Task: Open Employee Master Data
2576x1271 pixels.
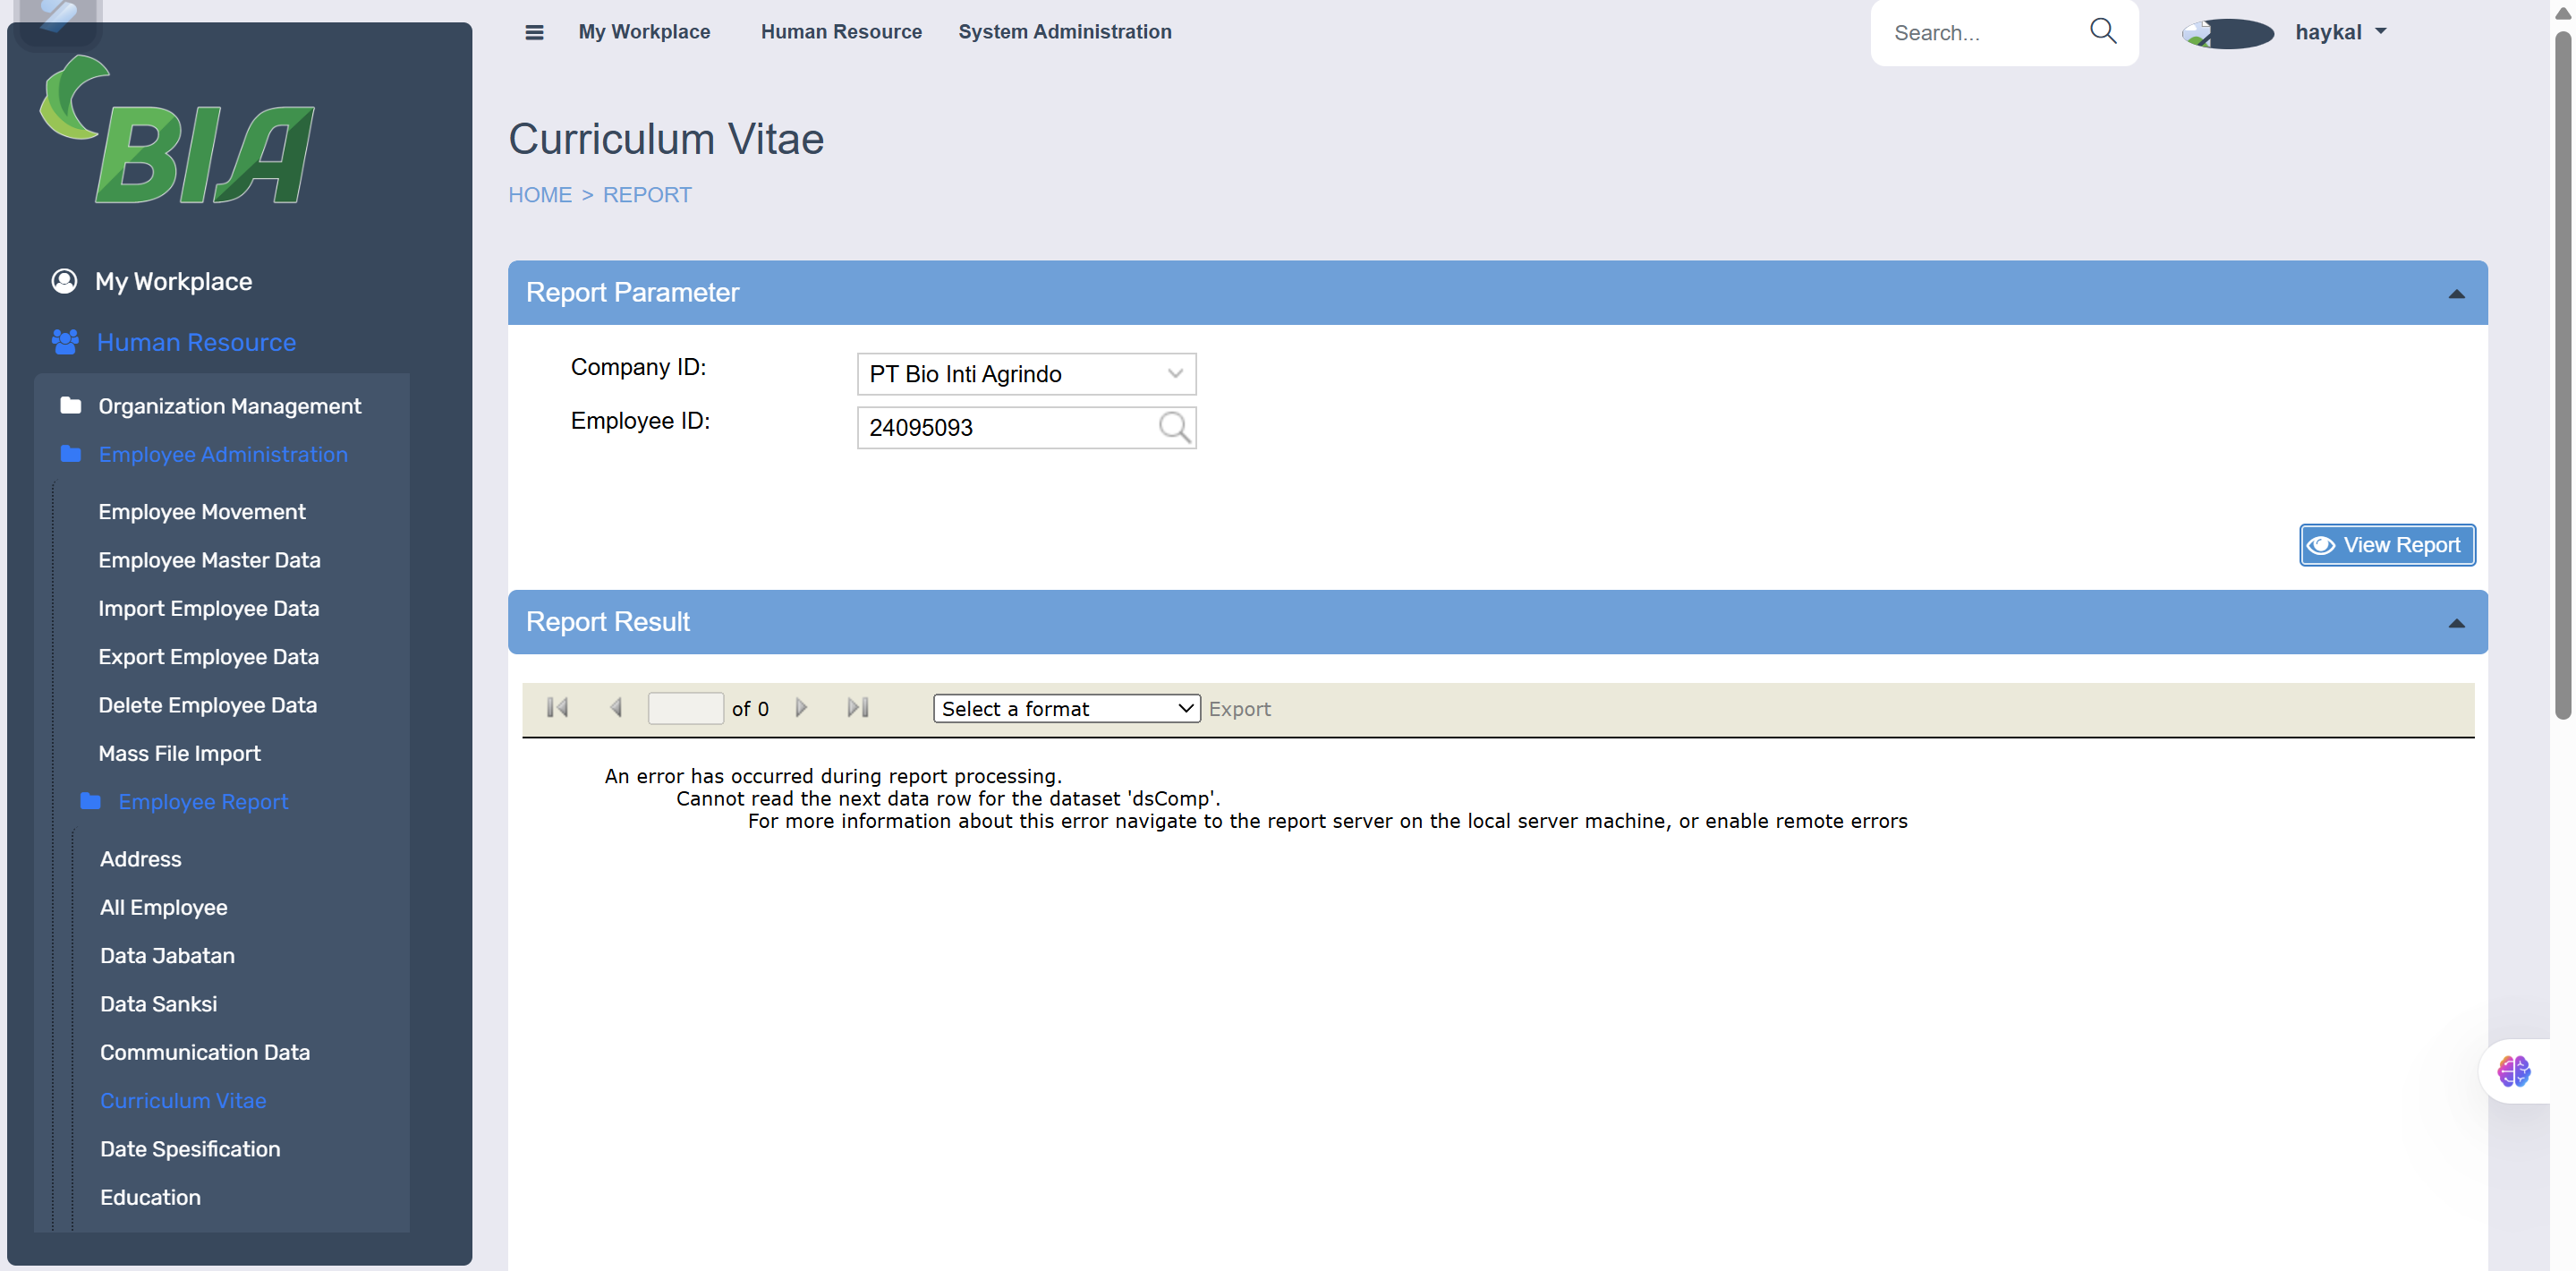Action: pos(209,560)
